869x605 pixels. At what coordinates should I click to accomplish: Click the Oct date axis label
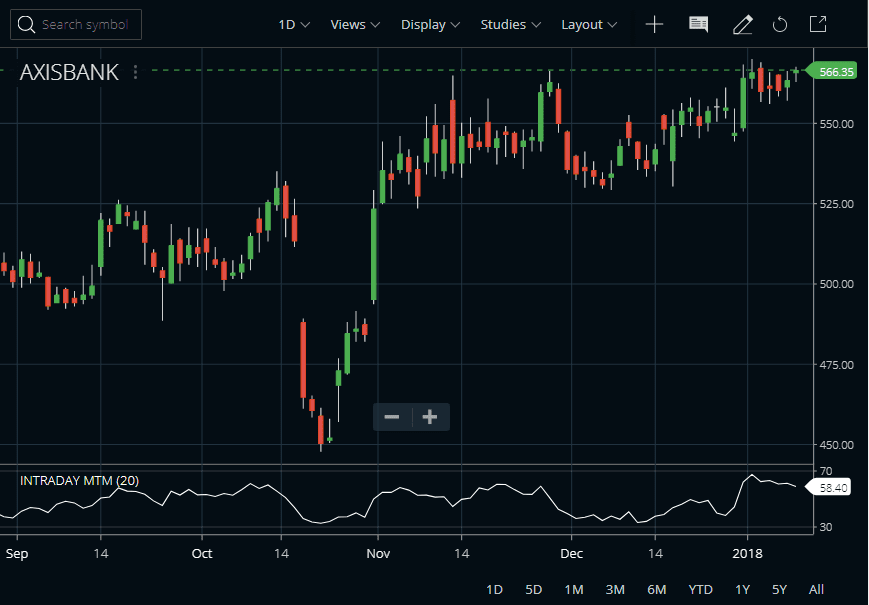(202, 553)
